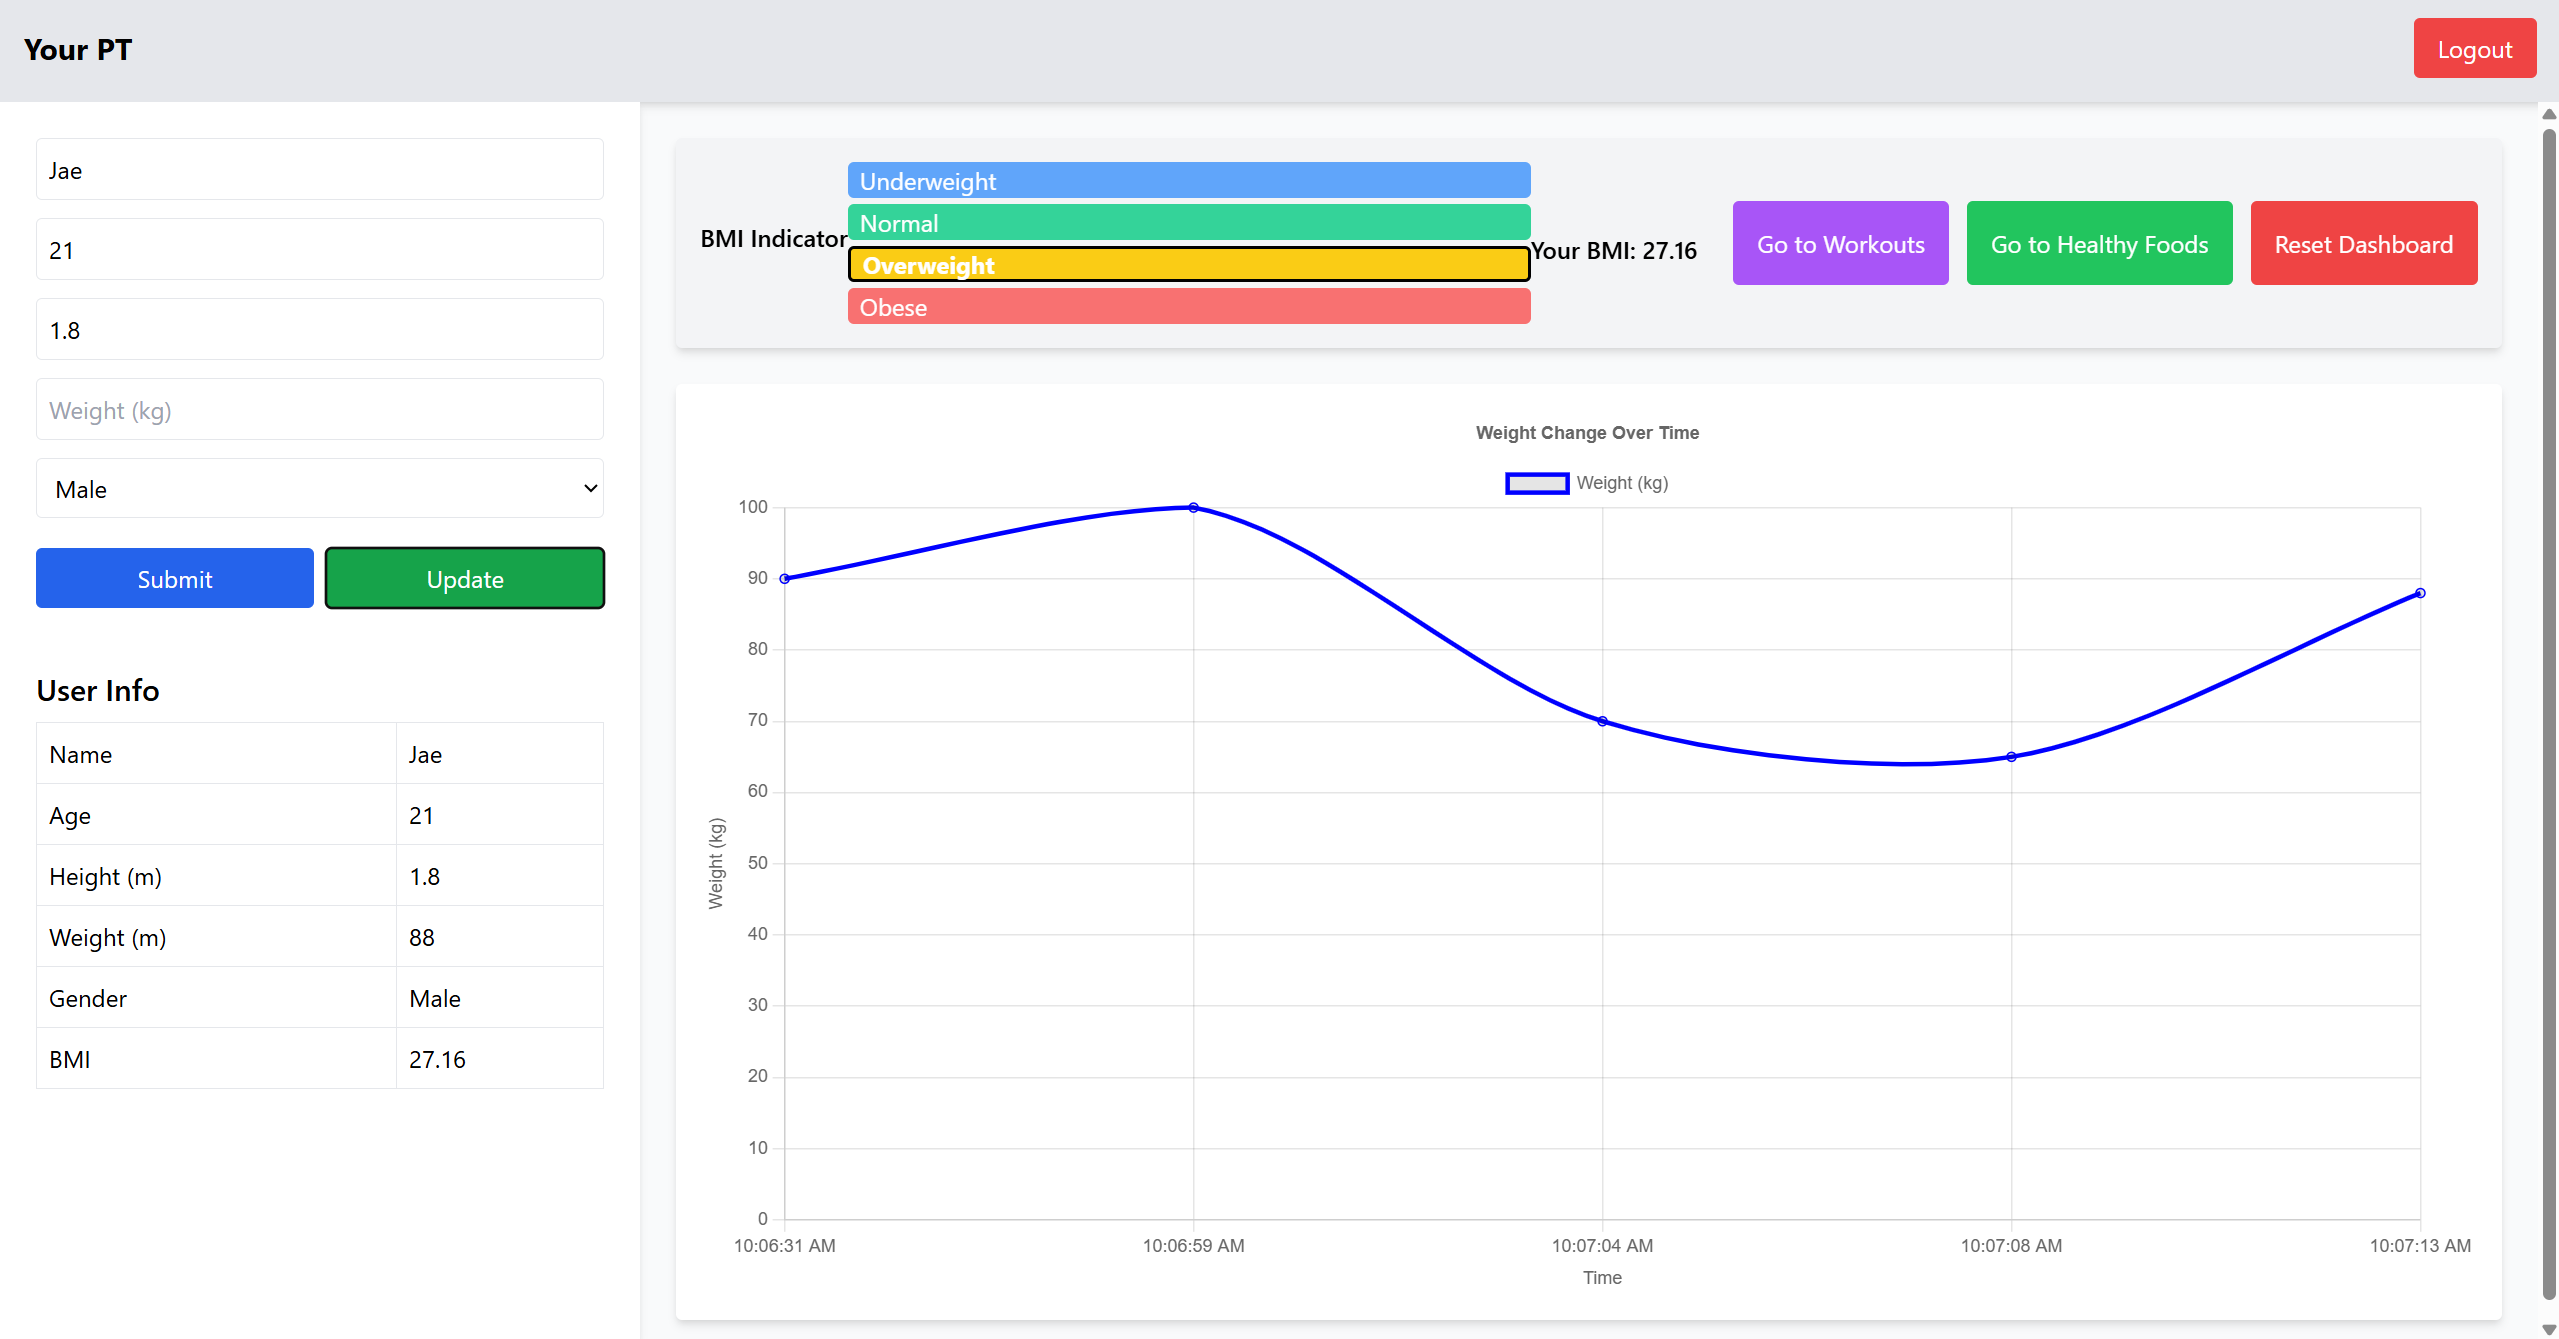
Task: Click the scrollbar down arrow
Action: coord(2548,1329)
